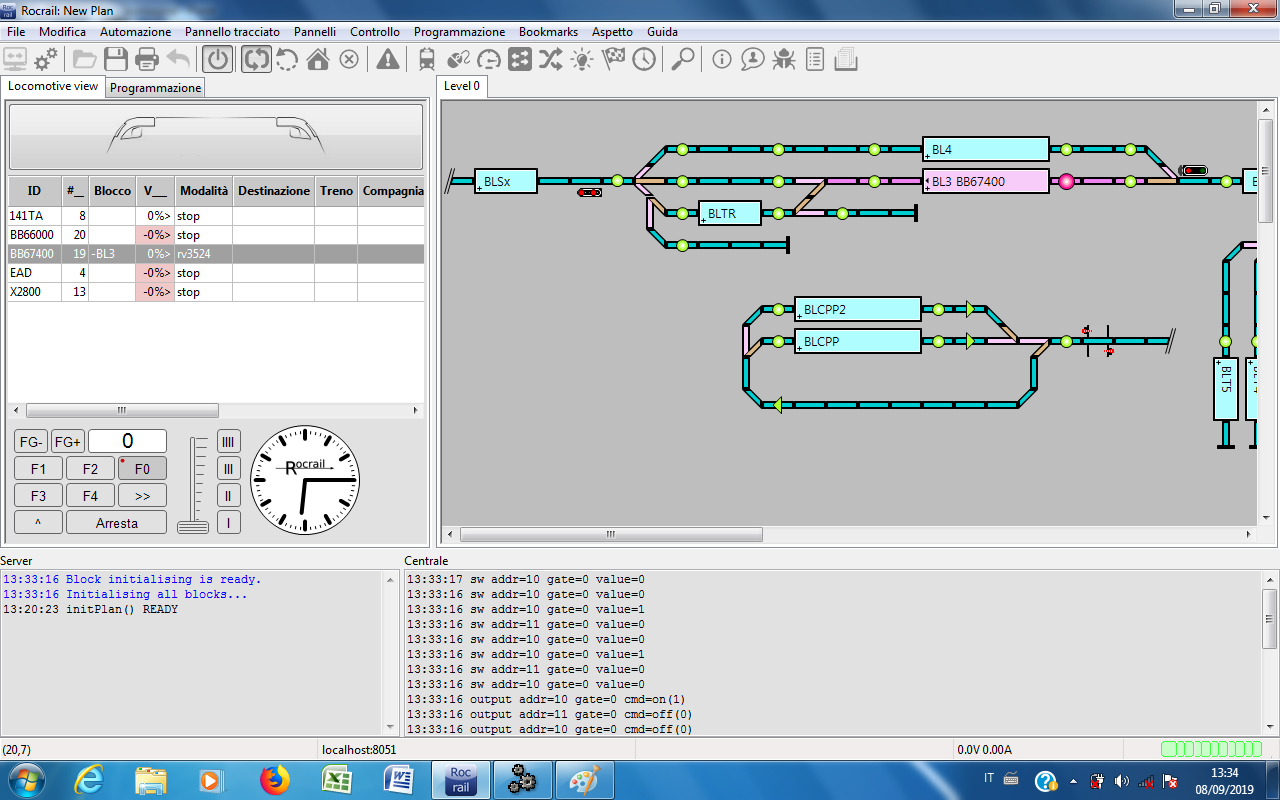Viewport: 1280px width, 800px height.
Task: Switch to the Programmazione tab
Action: tap(155, 88)
